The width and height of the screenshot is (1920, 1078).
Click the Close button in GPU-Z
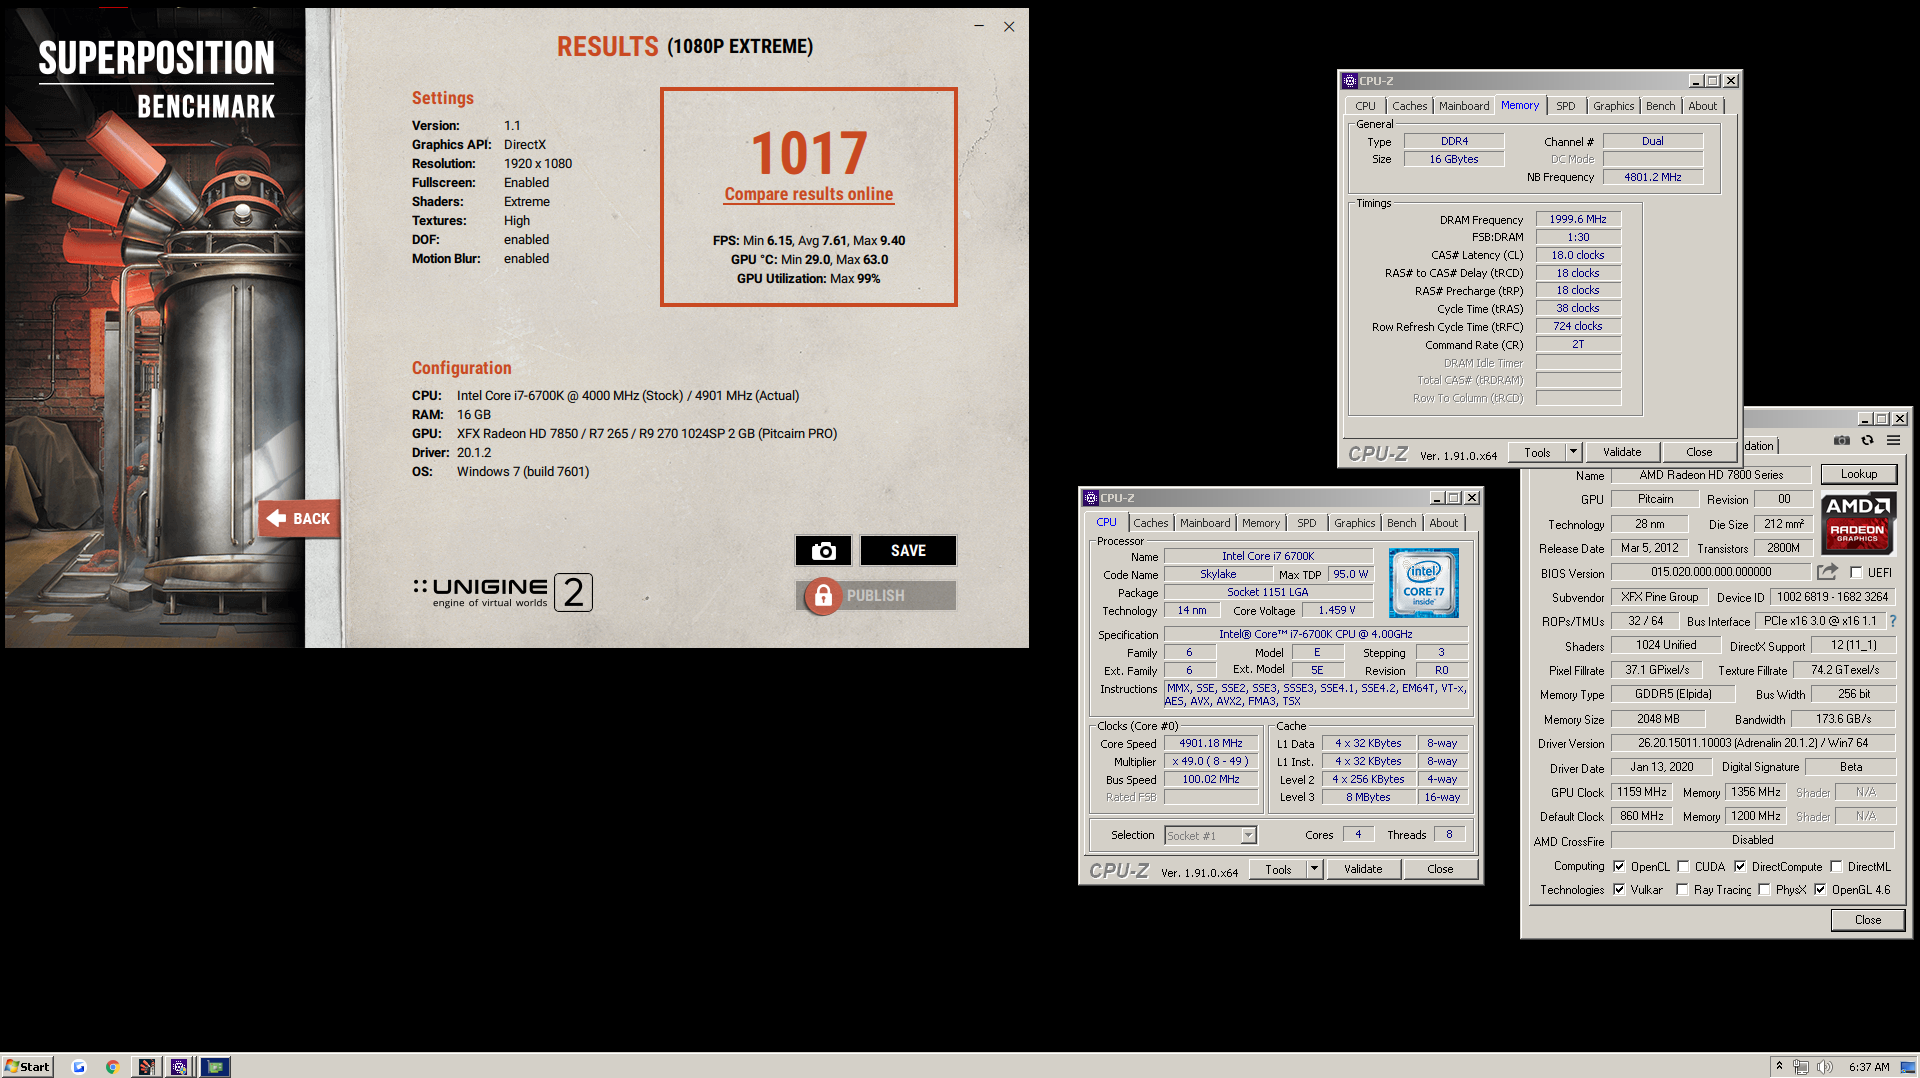[1867, 920]
